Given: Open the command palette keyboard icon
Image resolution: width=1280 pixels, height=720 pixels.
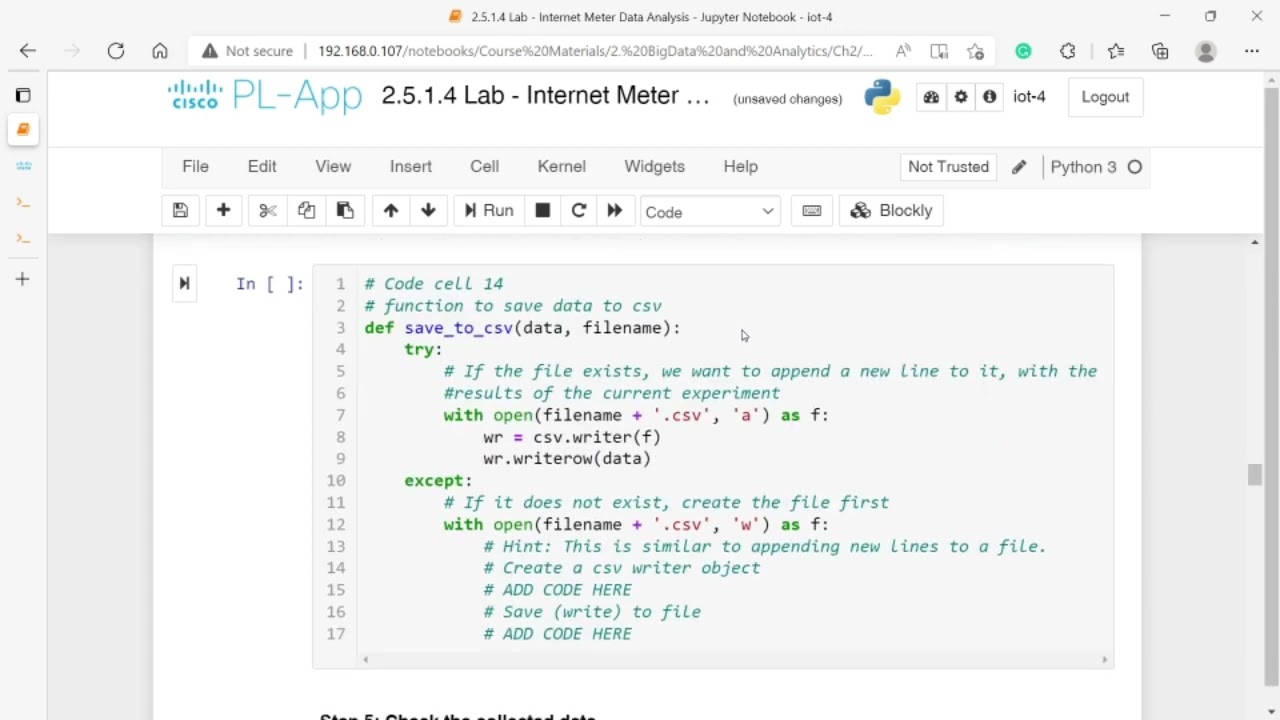Looking at the screenshot, I should coord(812,211).
